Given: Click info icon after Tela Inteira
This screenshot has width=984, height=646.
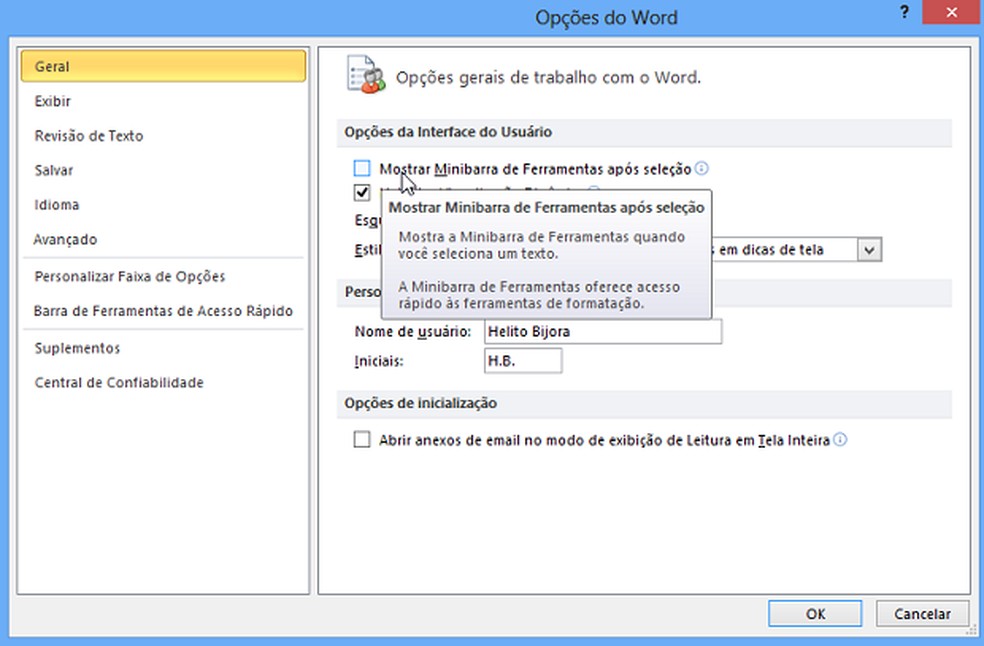Looking at the screenshot, I should tap(840, 439).
